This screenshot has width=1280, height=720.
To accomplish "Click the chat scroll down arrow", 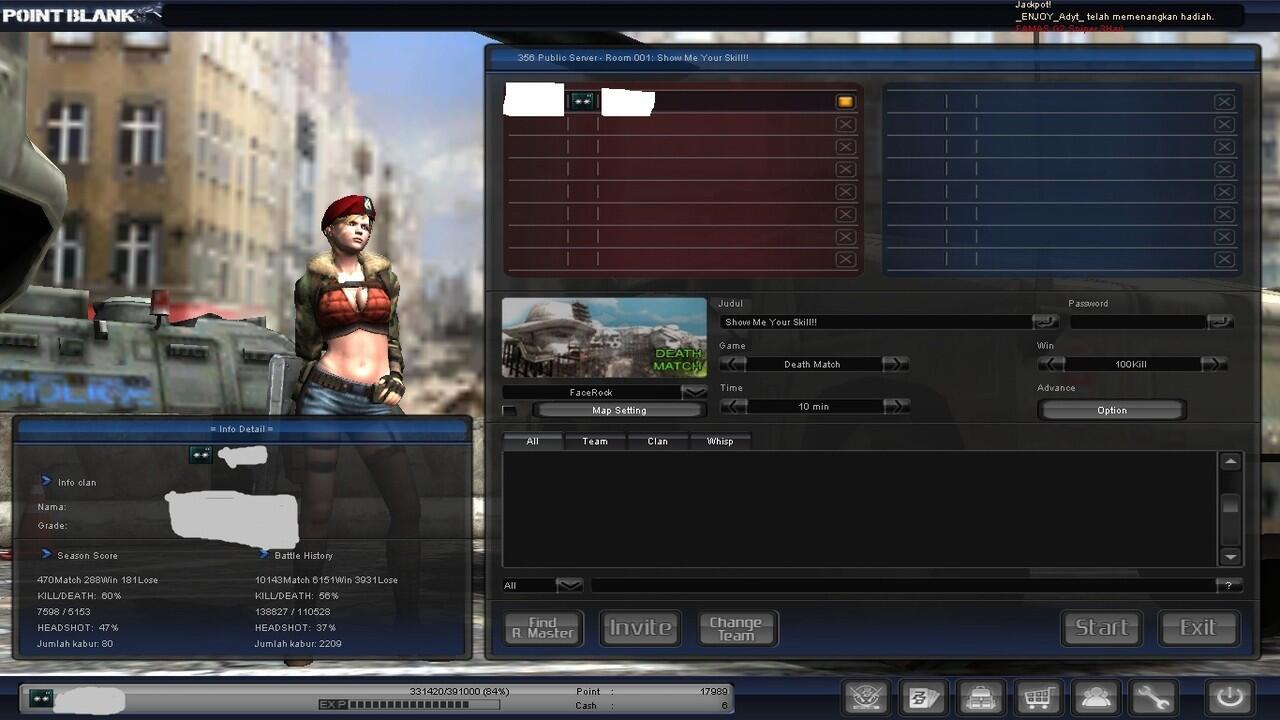I will point(1231,557).
